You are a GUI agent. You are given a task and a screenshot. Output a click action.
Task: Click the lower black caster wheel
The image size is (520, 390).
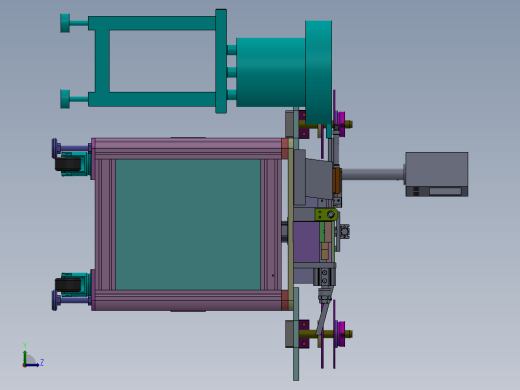coord(68,285)
